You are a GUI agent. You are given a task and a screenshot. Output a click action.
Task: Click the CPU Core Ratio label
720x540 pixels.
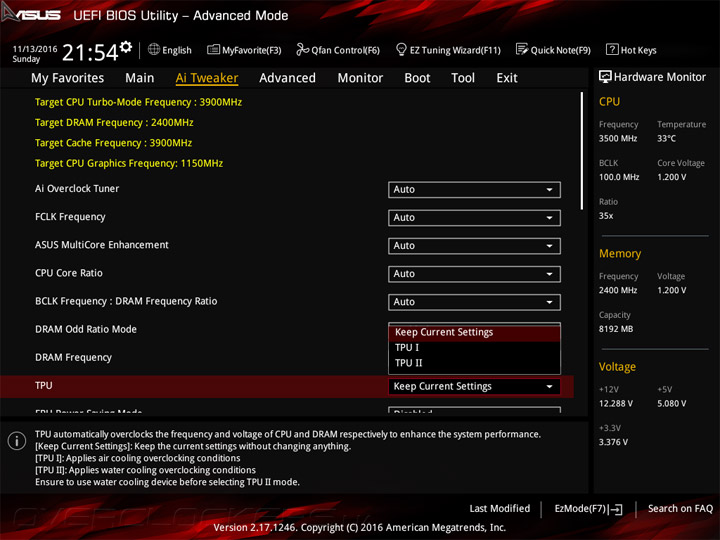click(x=68, y=273)
